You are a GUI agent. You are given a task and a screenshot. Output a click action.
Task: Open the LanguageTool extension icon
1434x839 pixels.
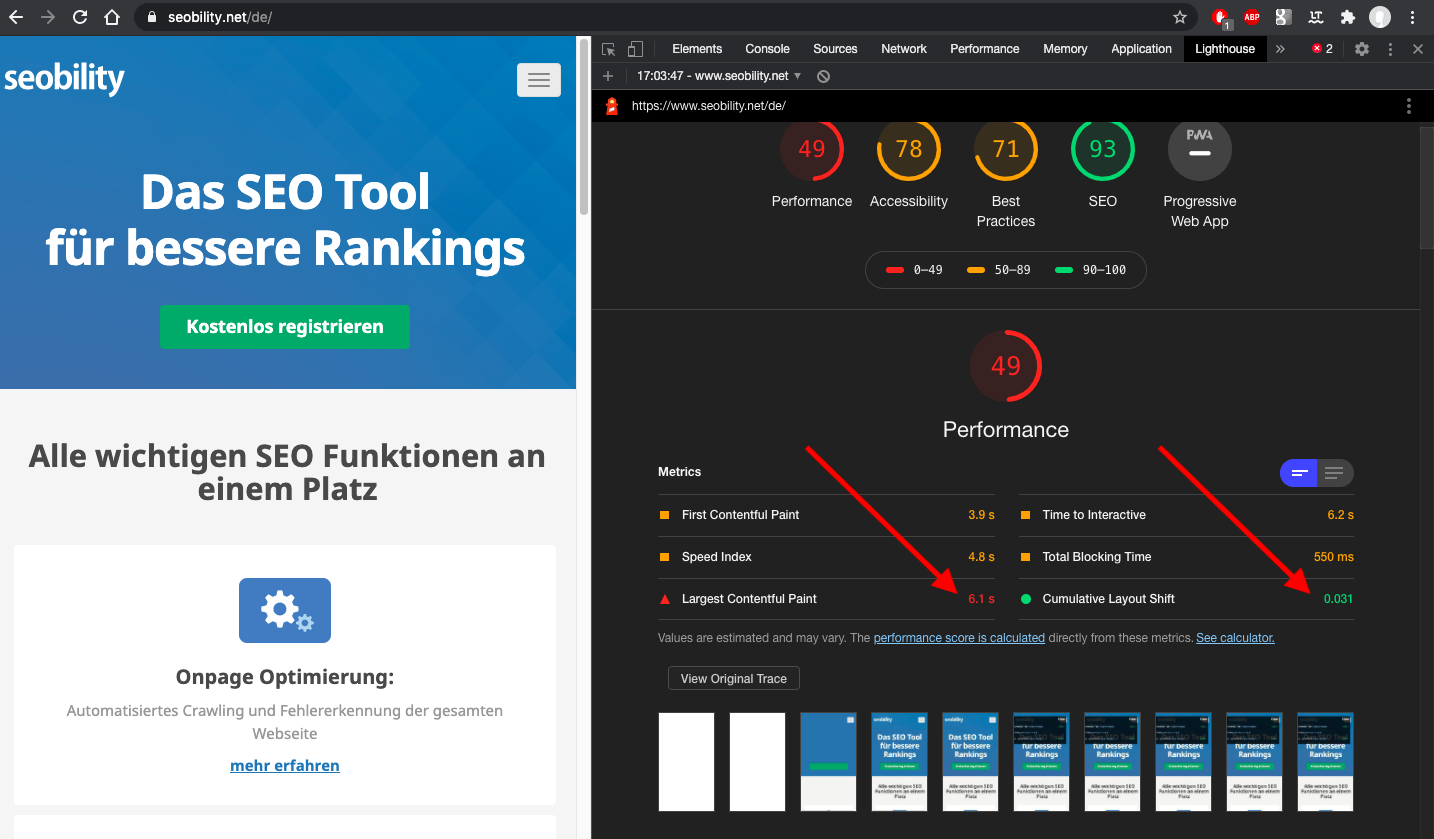pyautogui.click(x=1316, y=17)
